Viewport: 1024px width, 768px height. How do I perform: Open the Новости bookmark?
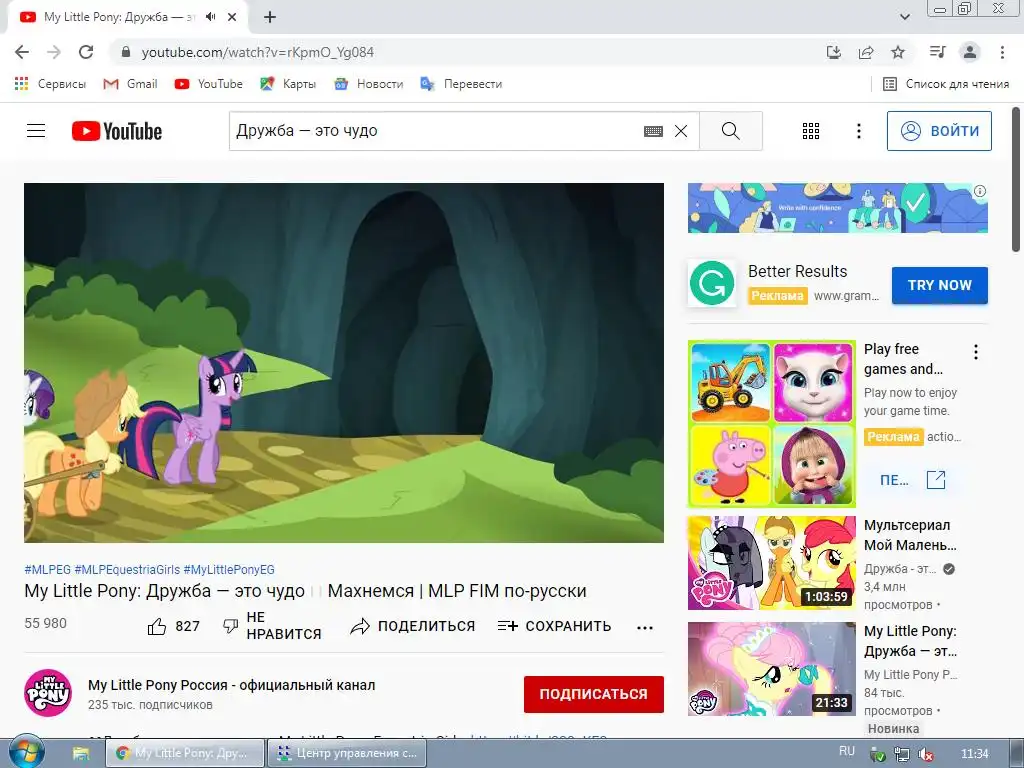(x=368, y=84)
